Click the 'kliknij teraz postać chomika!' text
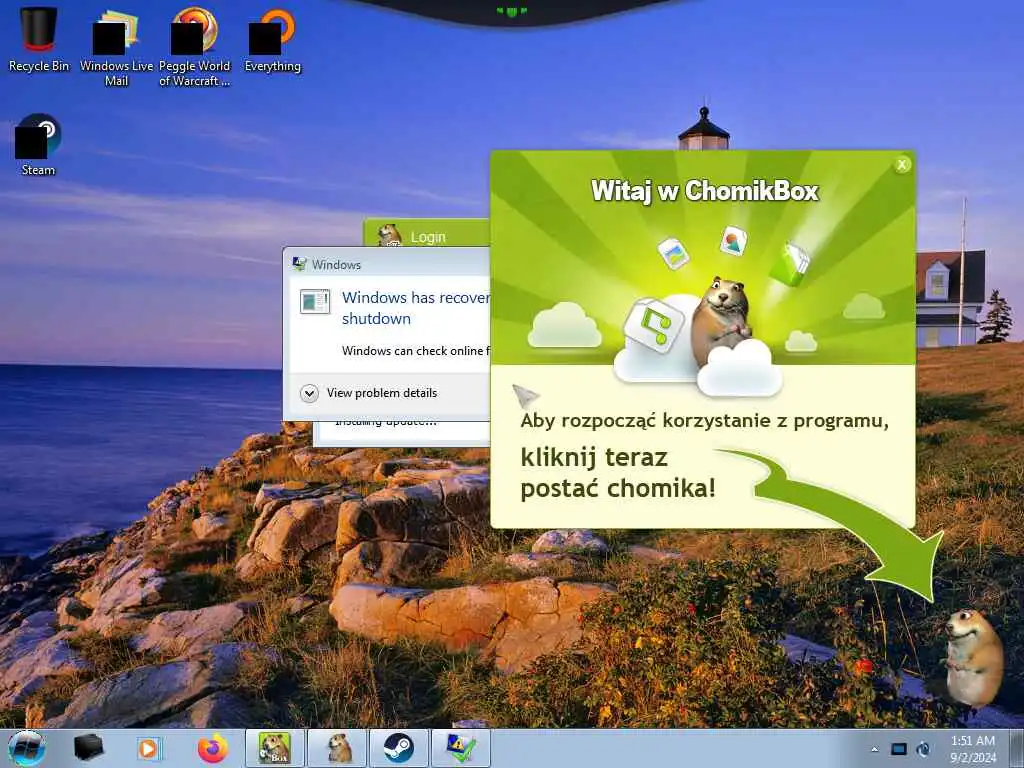Image resolution: width=1024 pixels, height=768 pixels. coord(618,473)
